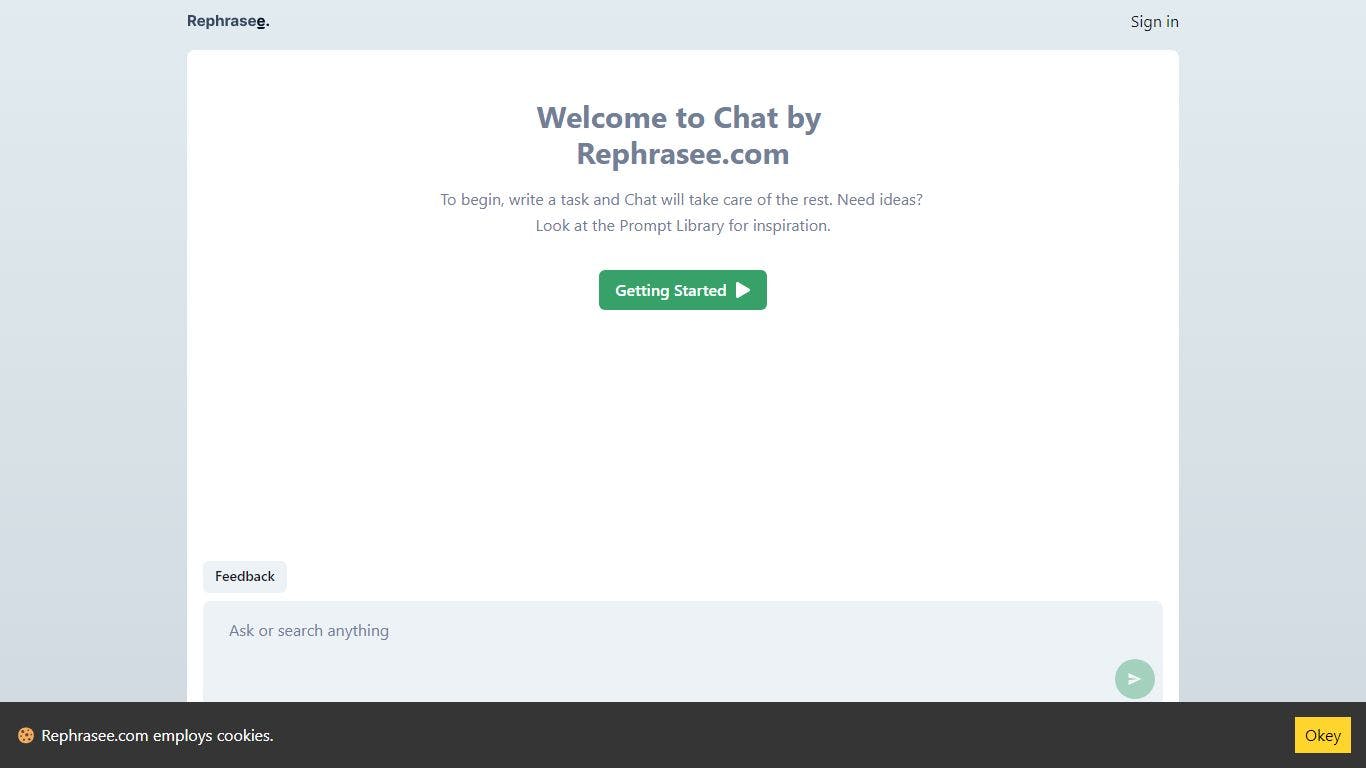Open the Rephrasee logo home link
Image resolution: width=1366 pixels, height=768 pixels.
click(228, 21)
